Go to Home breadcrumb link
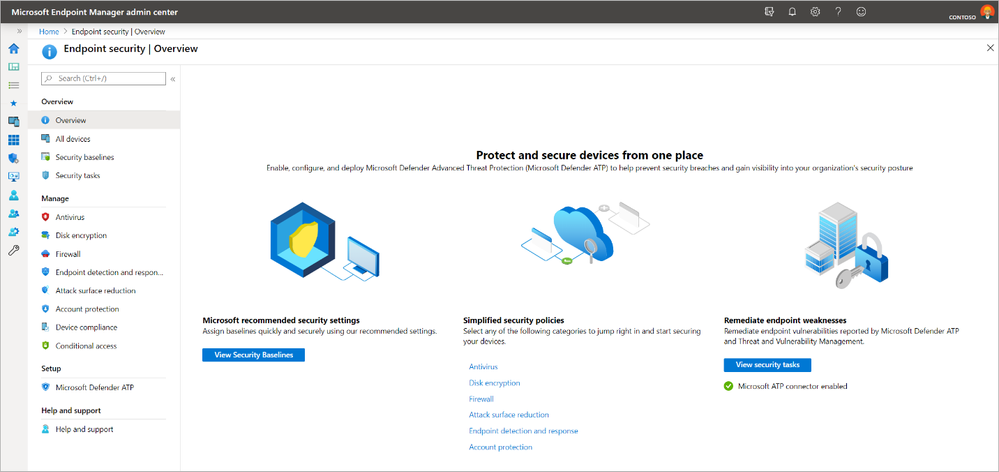The image size is (999, 472). tap(49, 31)
